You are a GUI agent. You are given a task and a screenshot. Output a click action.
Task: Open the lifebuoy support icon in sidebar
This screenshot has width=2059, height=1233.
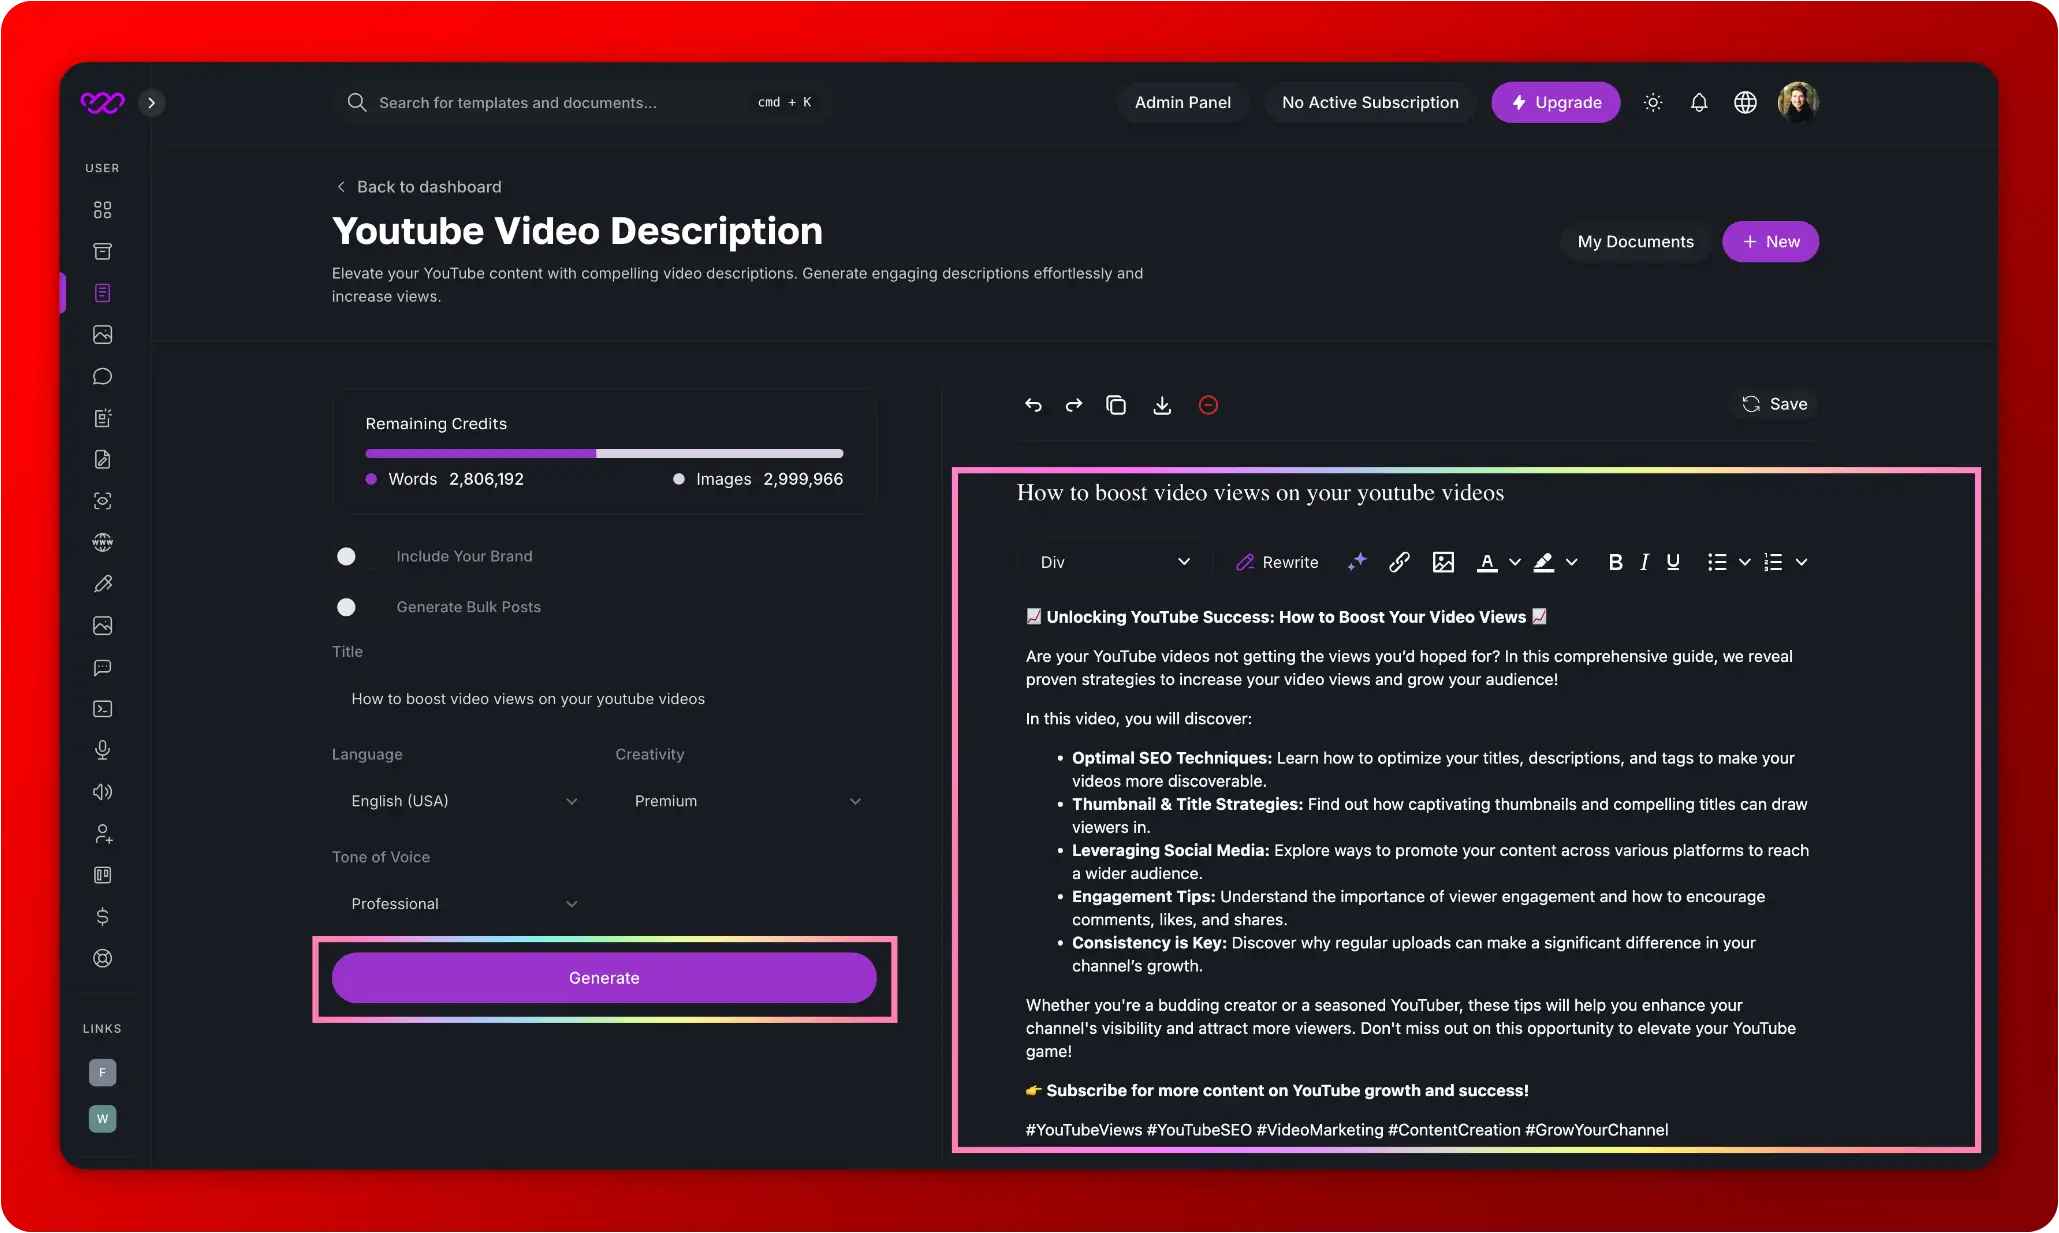click(x=102, y=958)
